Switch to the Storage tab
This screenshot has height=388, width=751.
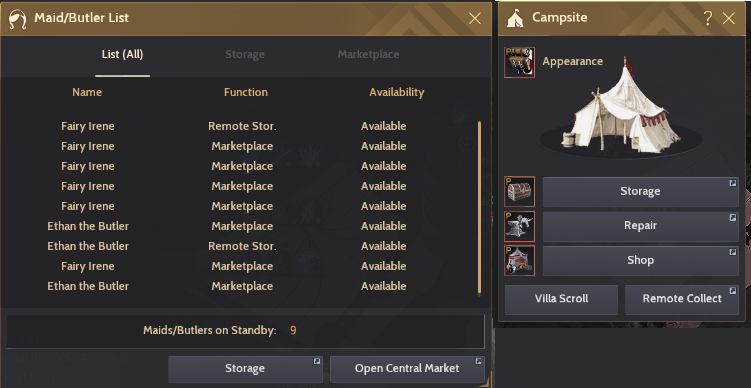click(x=245, y=55)
